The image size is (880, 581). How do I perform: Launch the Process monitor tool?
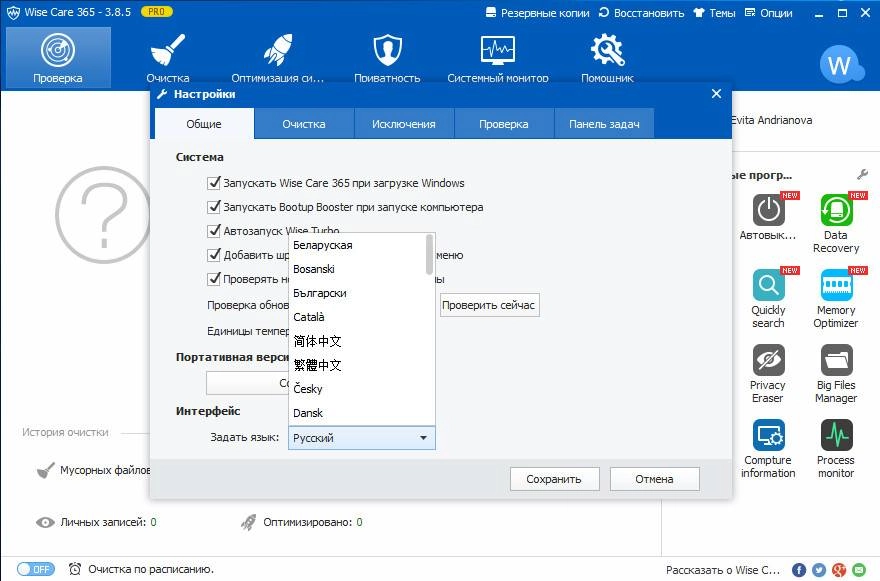(x=836, y=449)
